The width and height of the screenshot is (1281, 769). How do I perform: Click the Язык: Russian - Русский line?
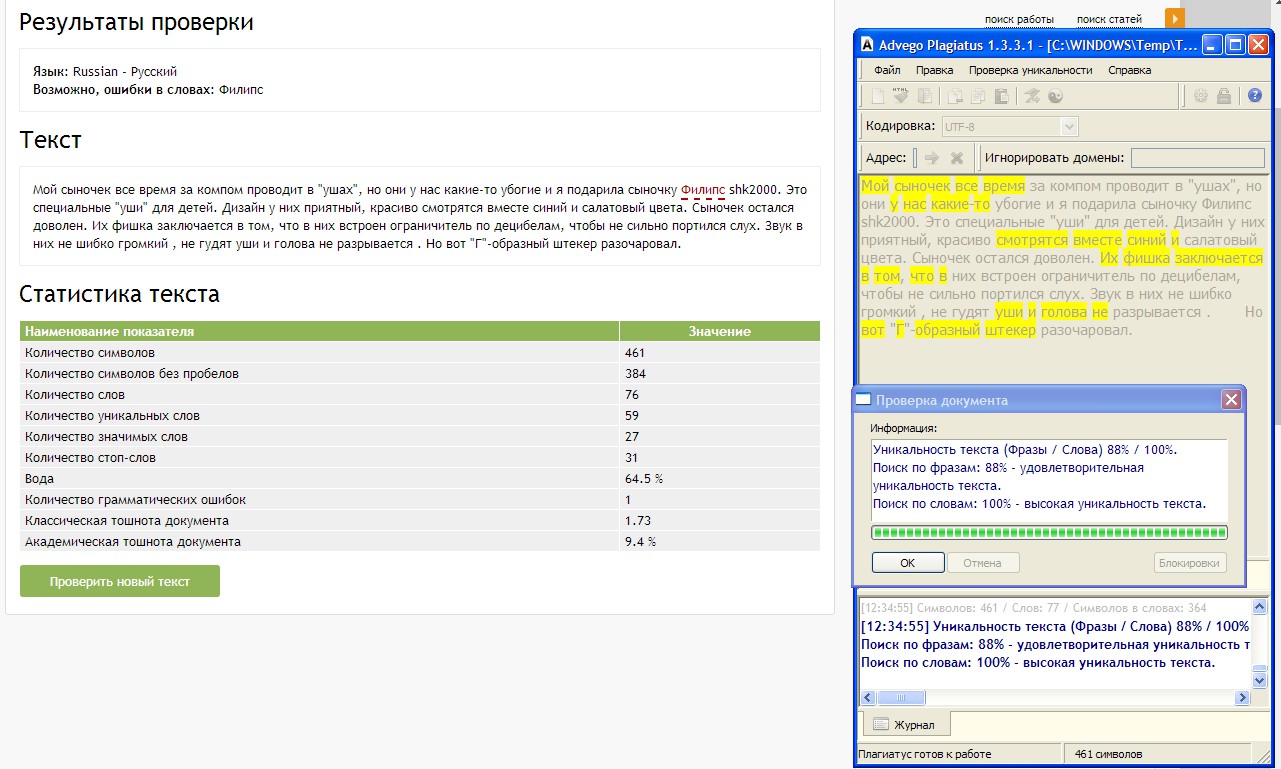tap(105, 72)
